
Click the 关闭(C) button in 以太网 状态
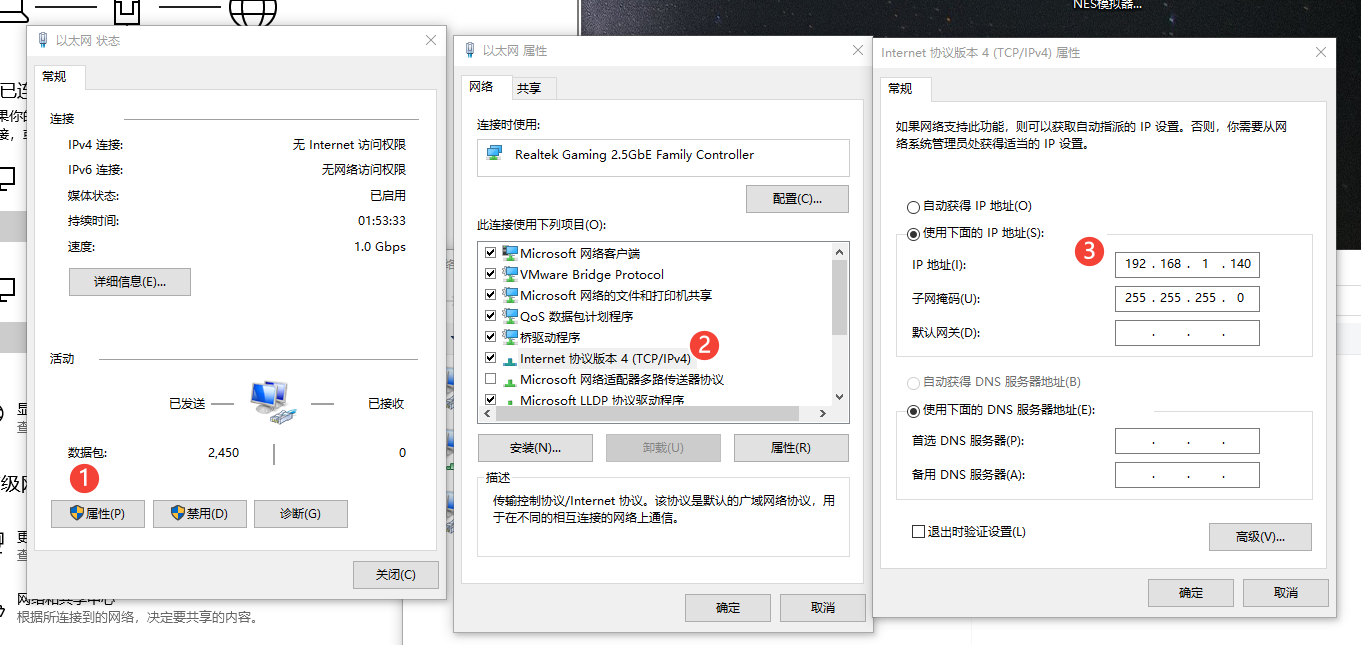click(395, 575)
